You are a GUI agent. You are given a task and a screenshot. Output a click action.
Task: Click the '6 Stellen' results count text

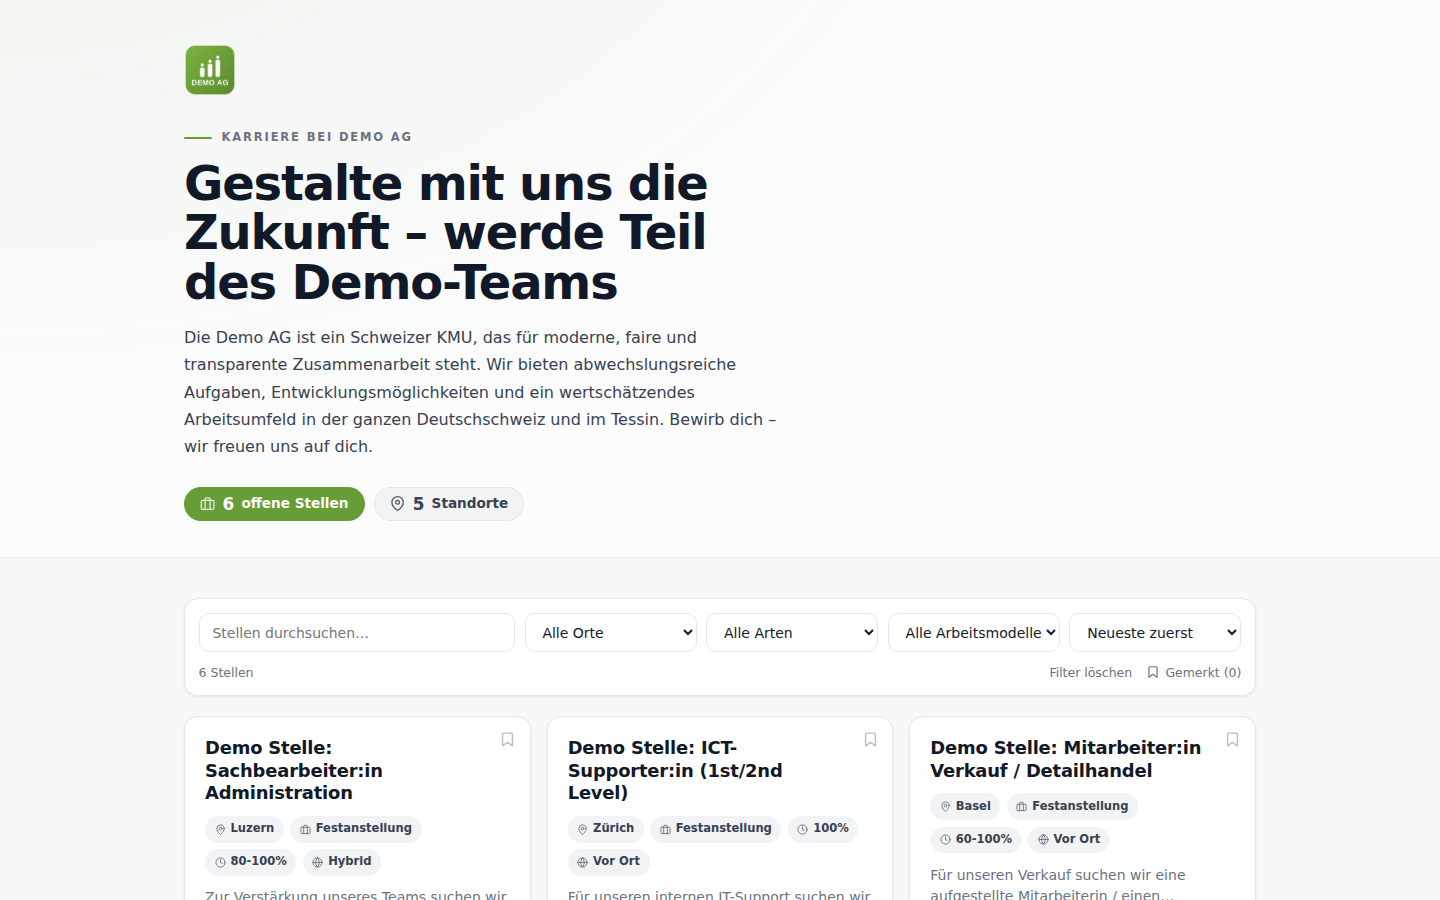(x=226, y=673)
